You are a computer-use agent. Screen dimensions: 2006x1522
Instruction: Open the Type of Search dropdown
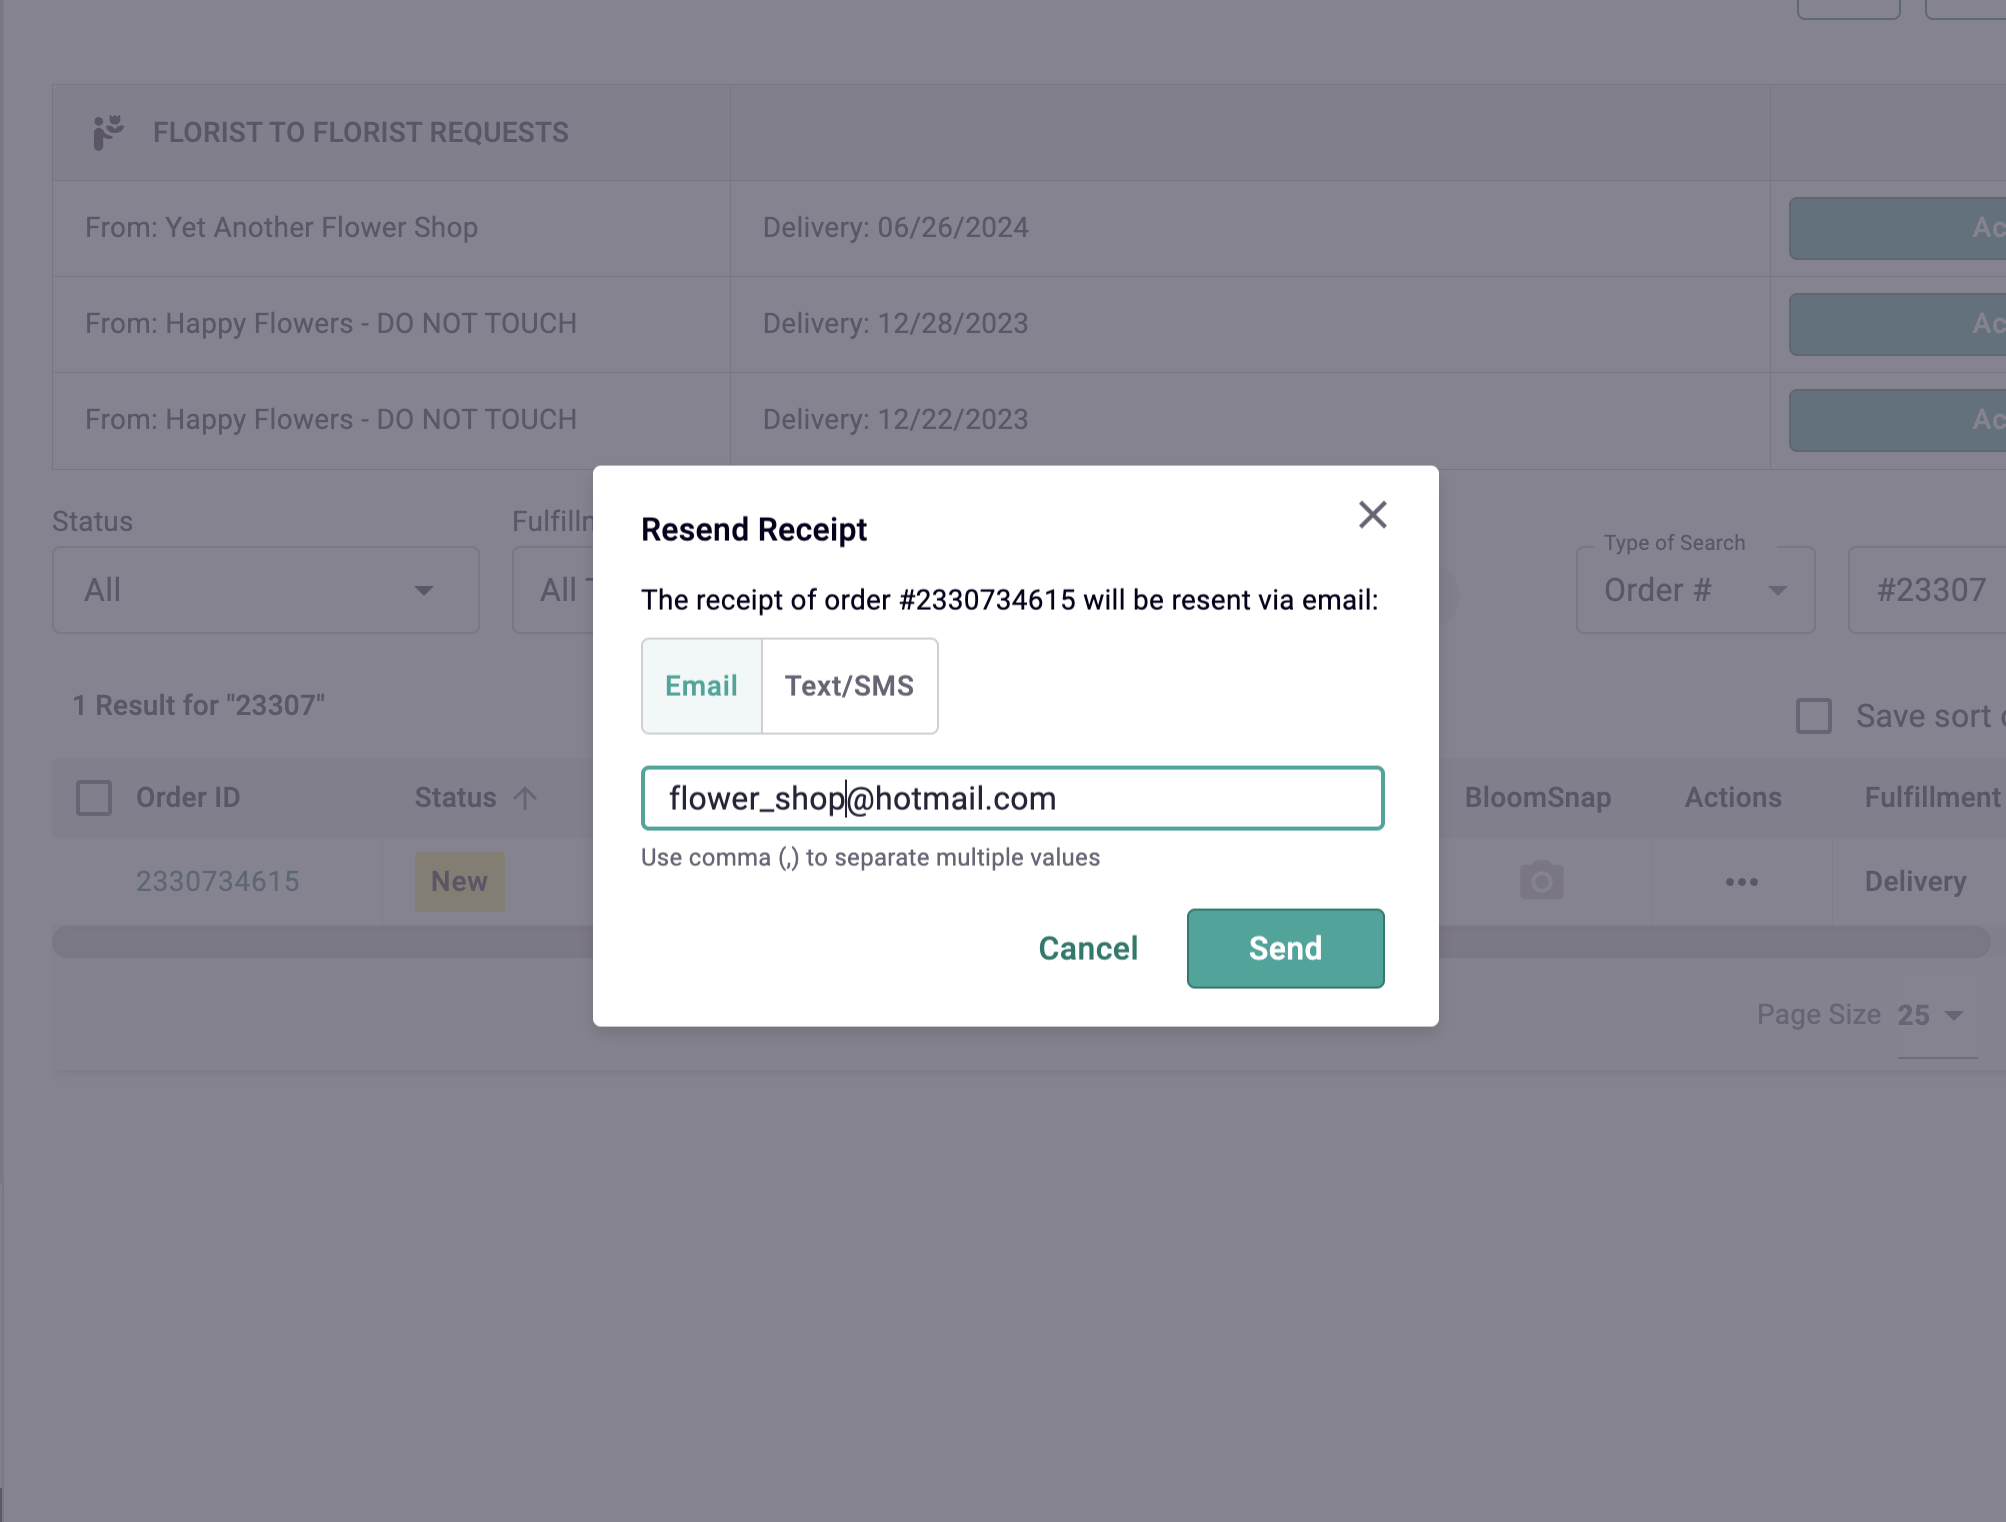[x=1695, y=590]
